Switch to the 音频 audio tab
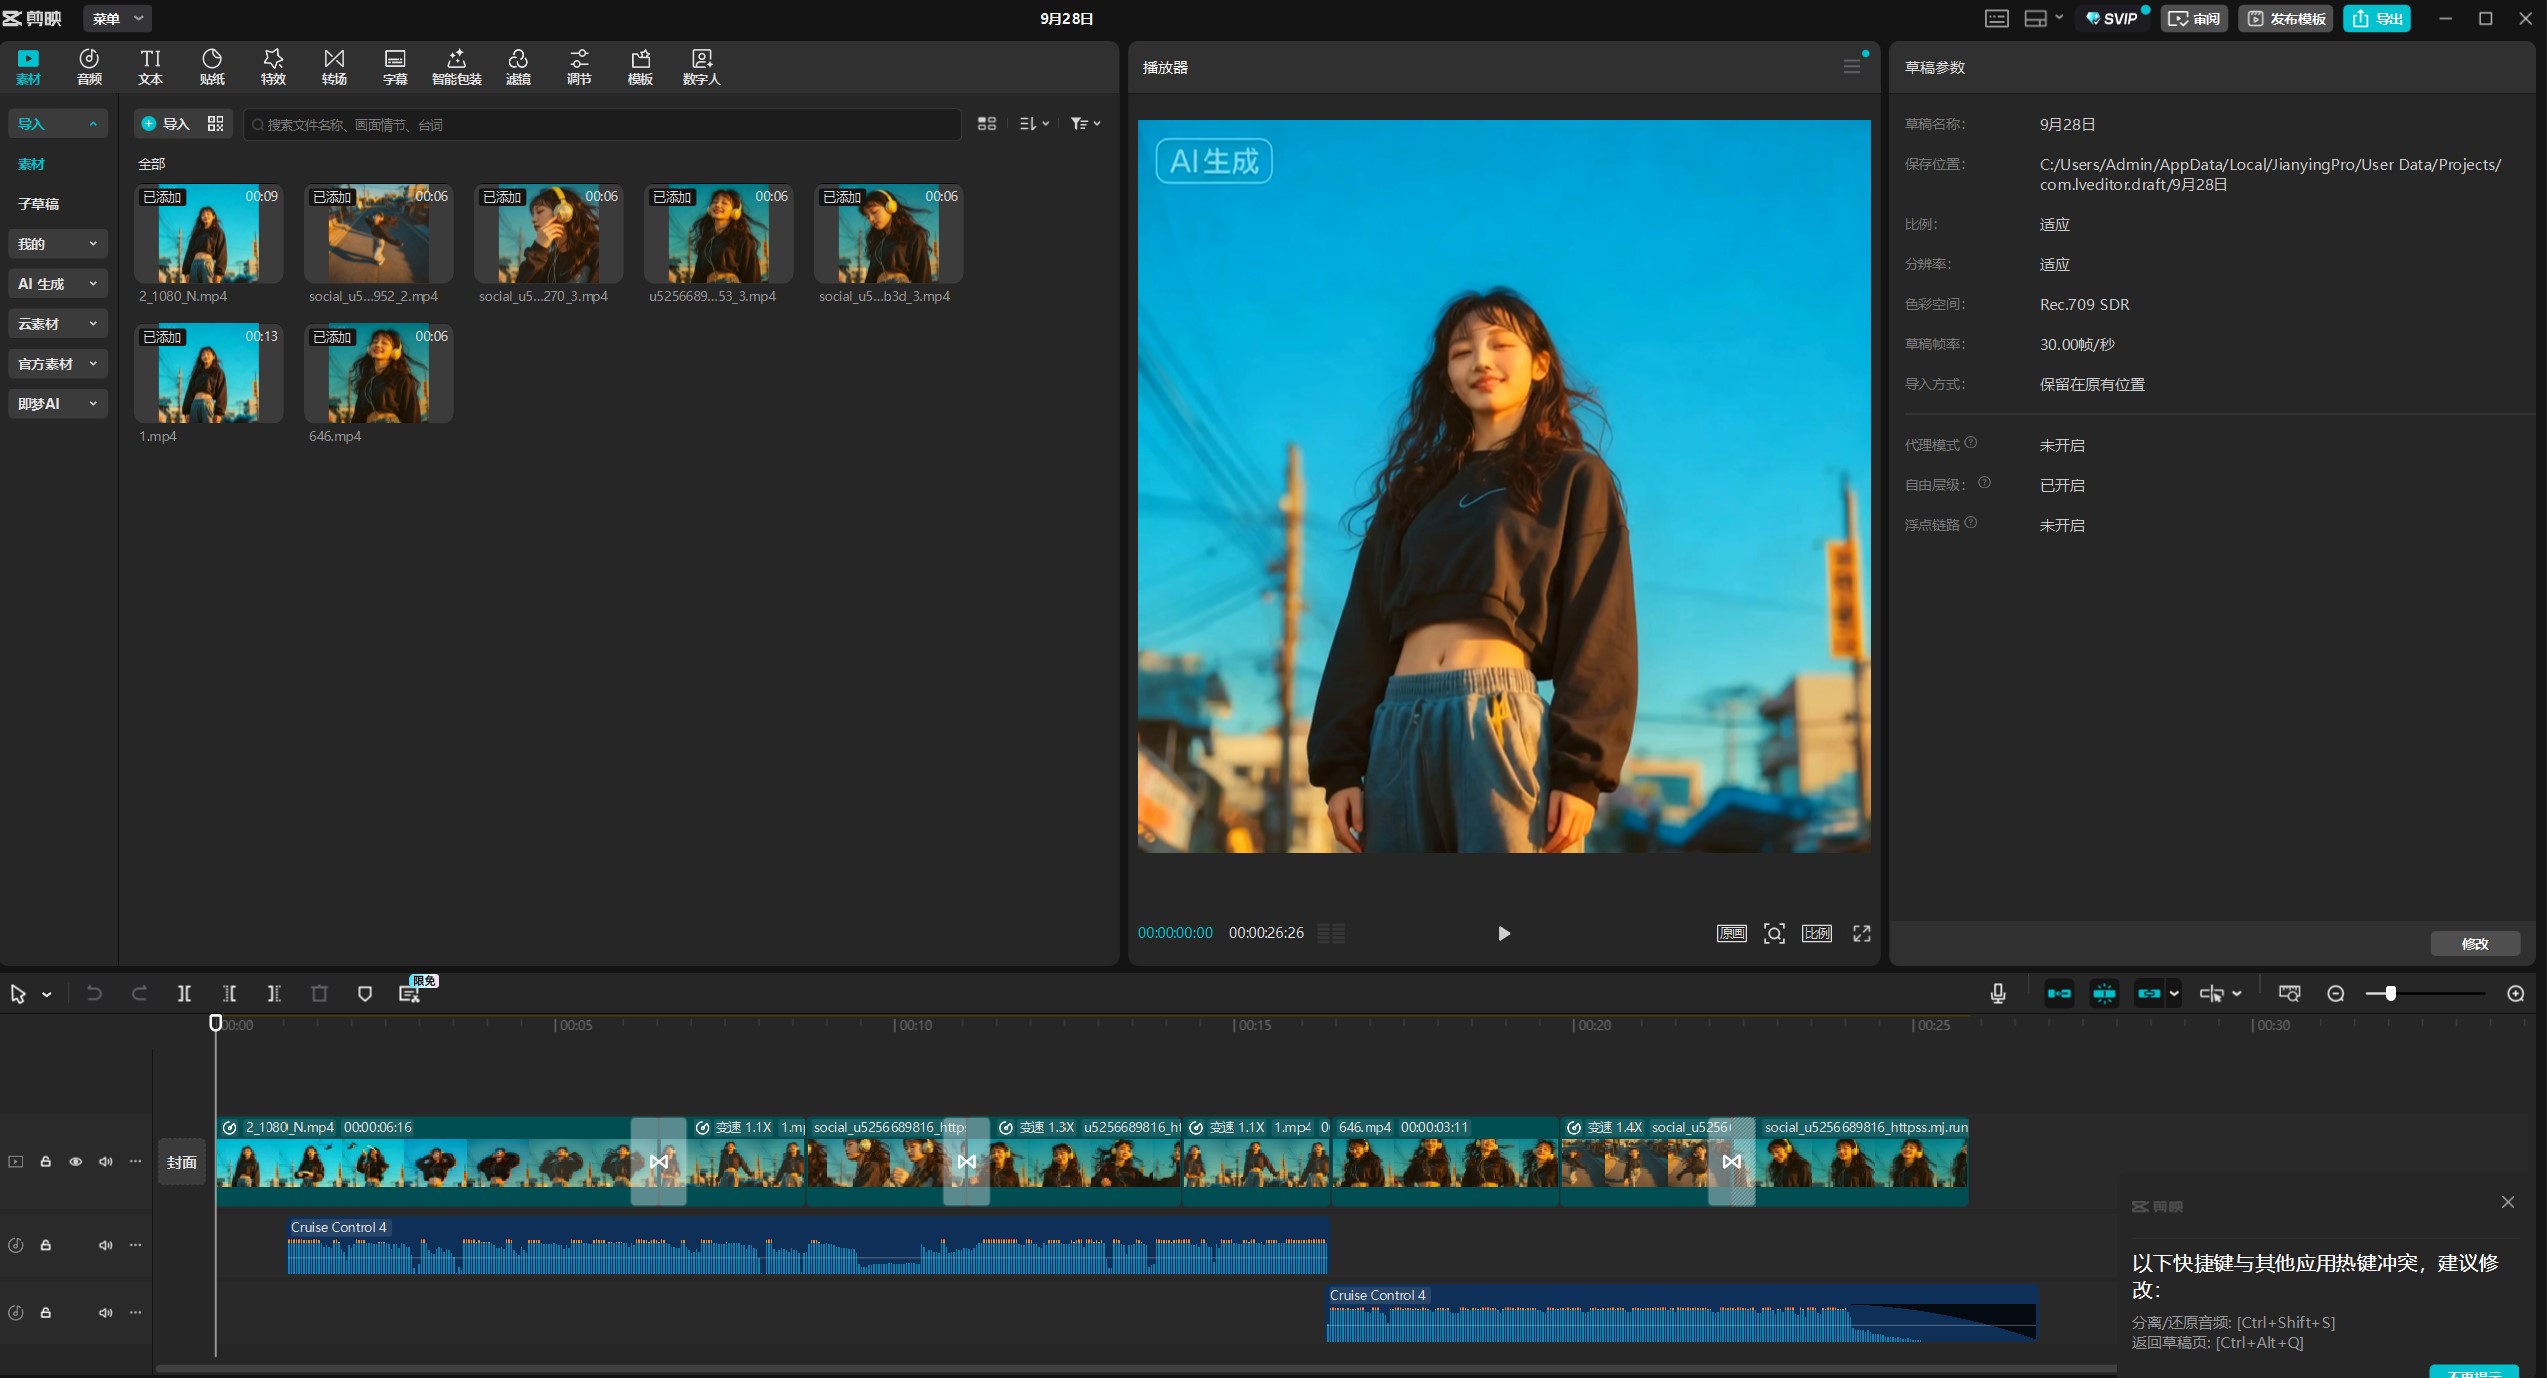Image resolution: width=2547 pixels, height=1378 pixels. [x=89, y=67]
